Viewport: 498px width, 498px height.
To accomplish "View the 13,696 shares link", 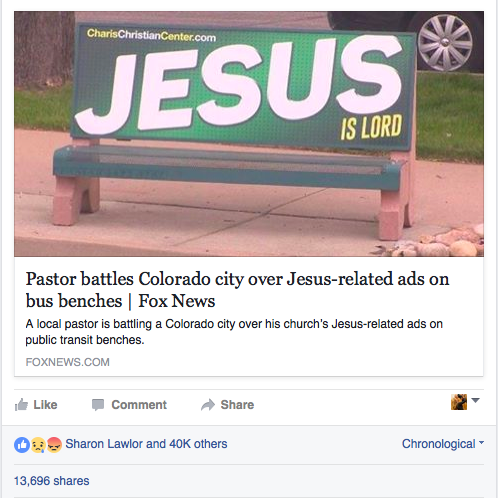I will click(52, 481).
